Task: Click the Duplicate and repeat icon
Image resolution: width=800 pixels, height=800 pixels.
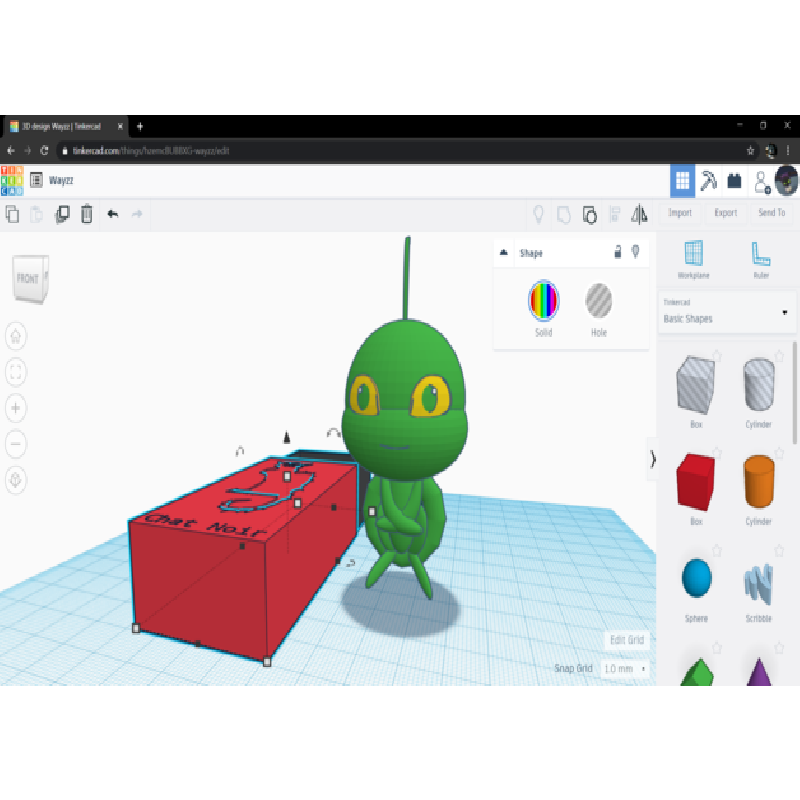Action: (62, 213)
